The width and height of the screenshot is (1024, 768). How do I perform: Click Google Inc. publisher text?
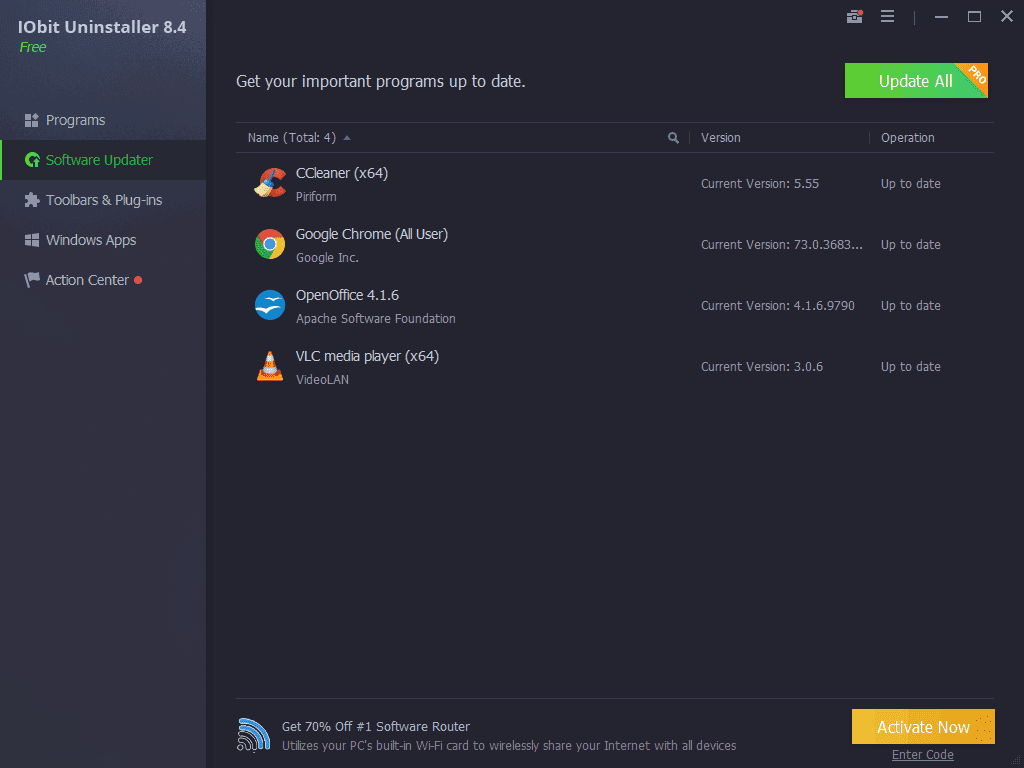click(x=327, y=258)
